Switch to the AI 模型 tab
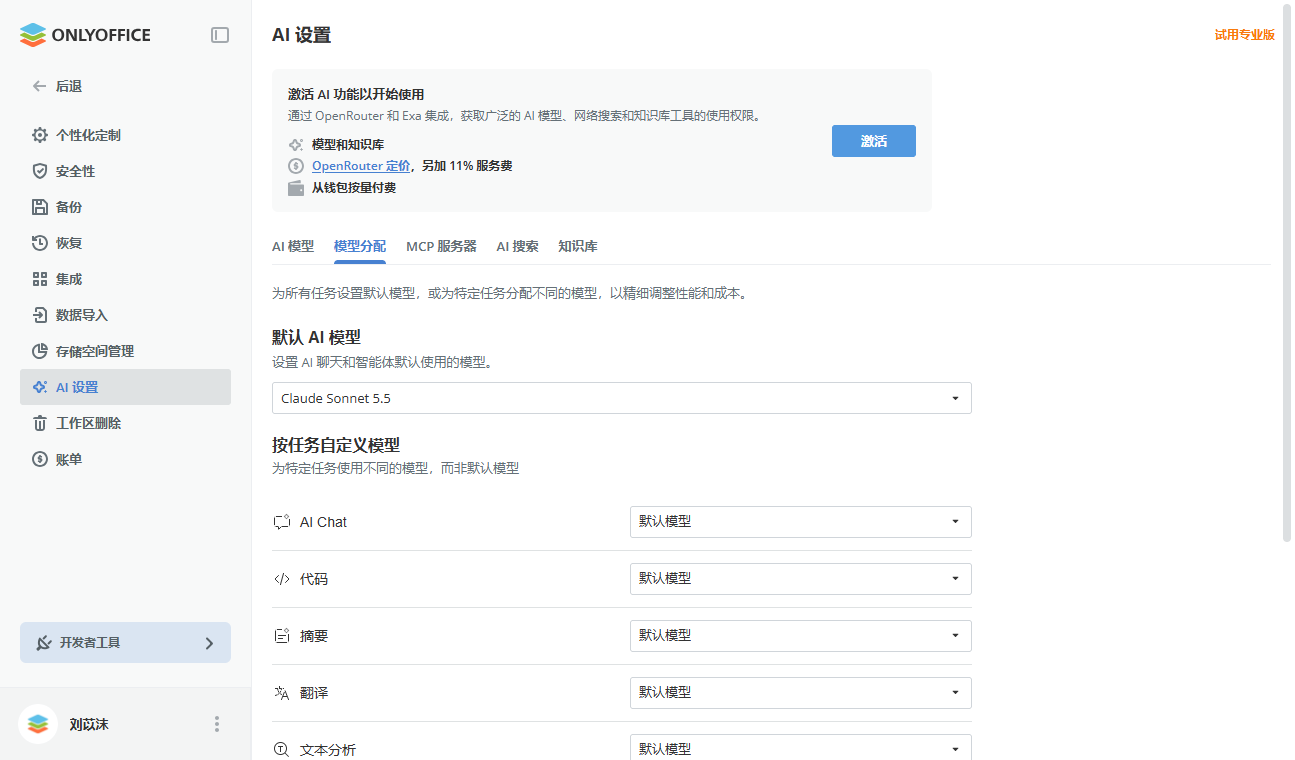 293,246
